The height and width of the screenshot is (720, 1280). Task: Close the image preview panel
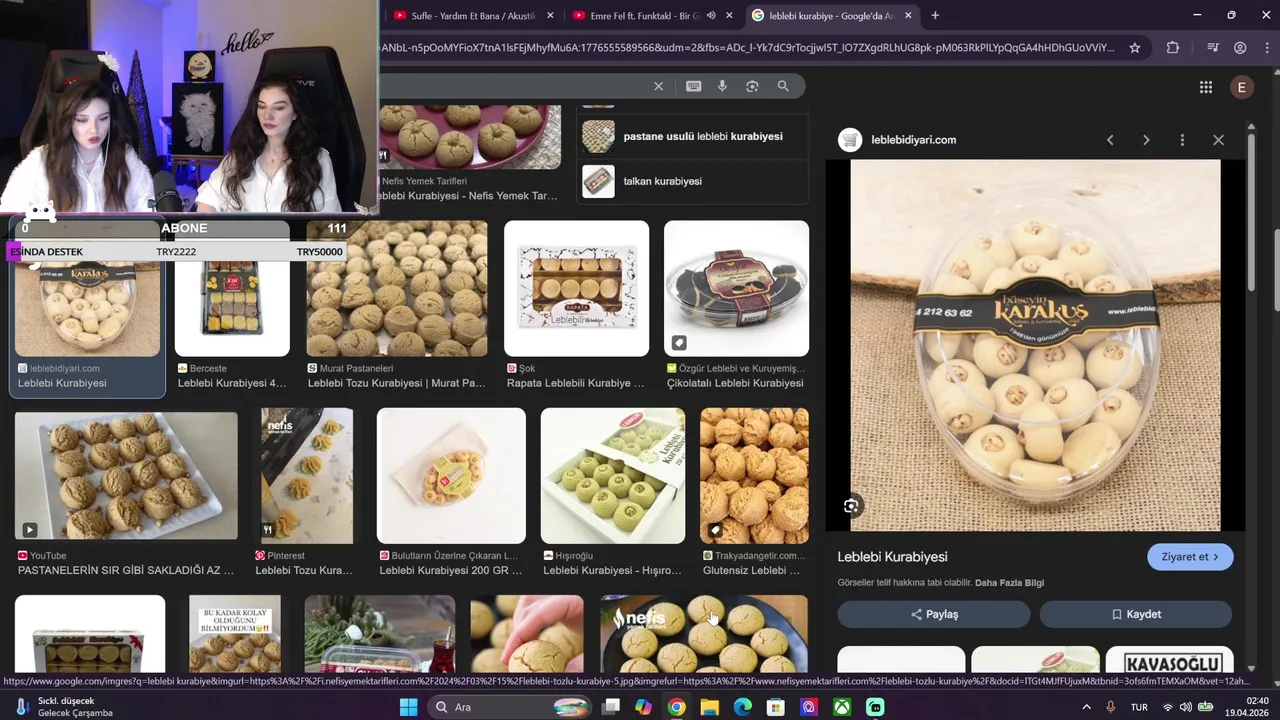pos(1218,140)
